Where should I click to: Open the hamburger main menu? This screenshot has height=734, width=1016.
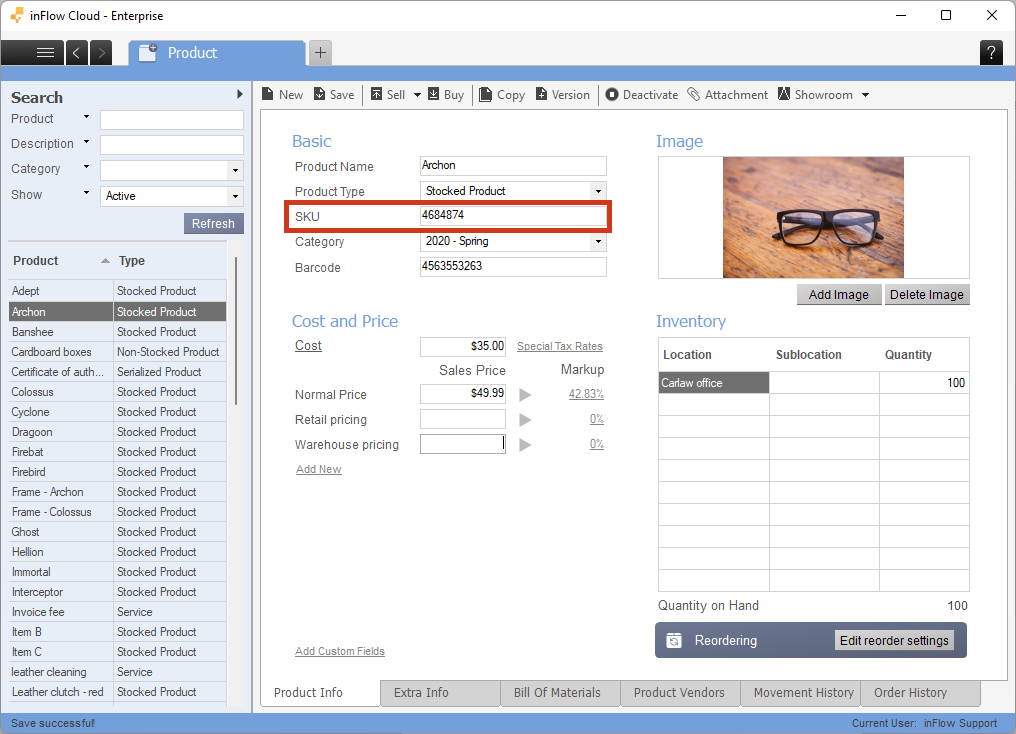click(44, 53)
